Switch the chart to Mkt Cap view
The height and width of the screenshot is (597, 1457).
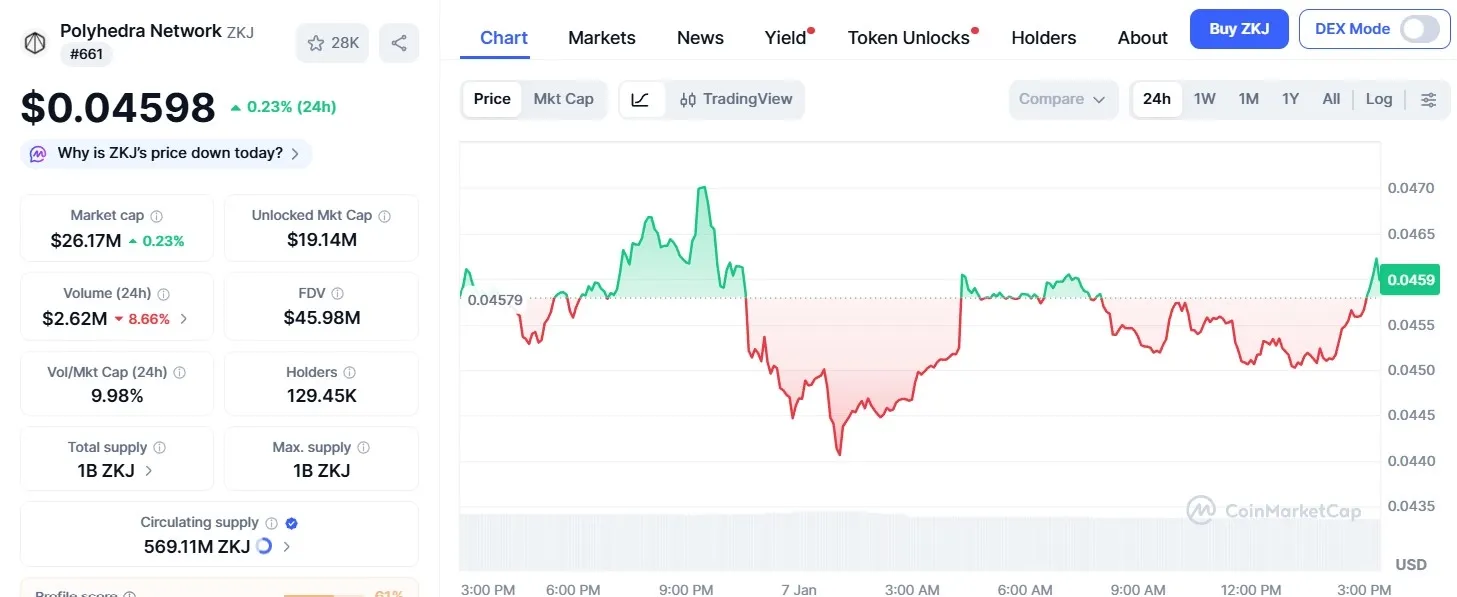pos(563,99)
